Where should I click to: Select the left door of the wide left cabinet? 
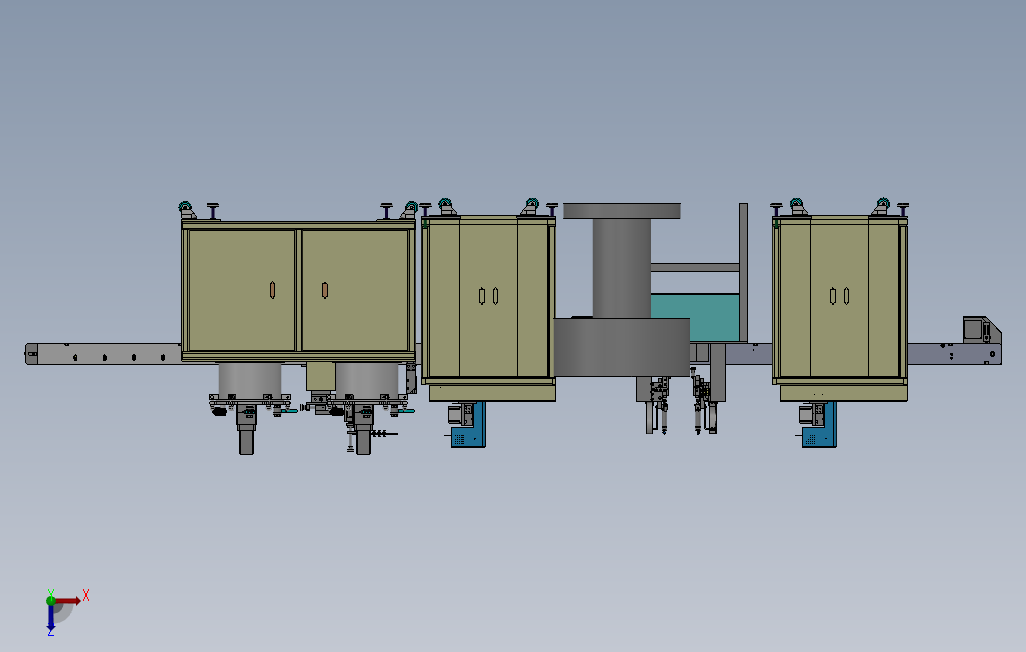pos(241,290)
